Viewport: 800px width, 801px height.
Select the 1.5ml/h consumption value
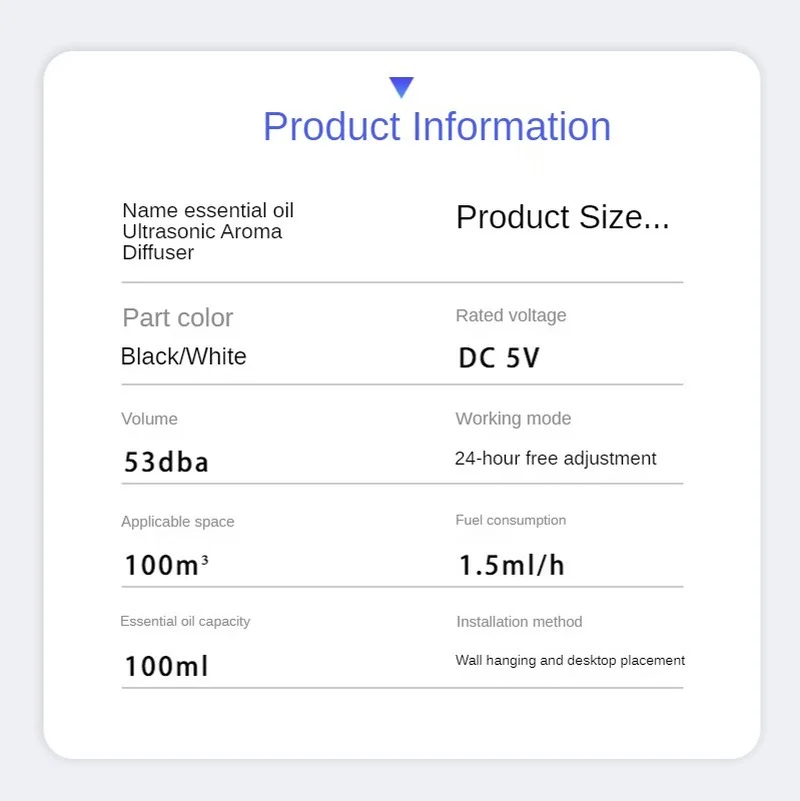click(x=511, y=565)
